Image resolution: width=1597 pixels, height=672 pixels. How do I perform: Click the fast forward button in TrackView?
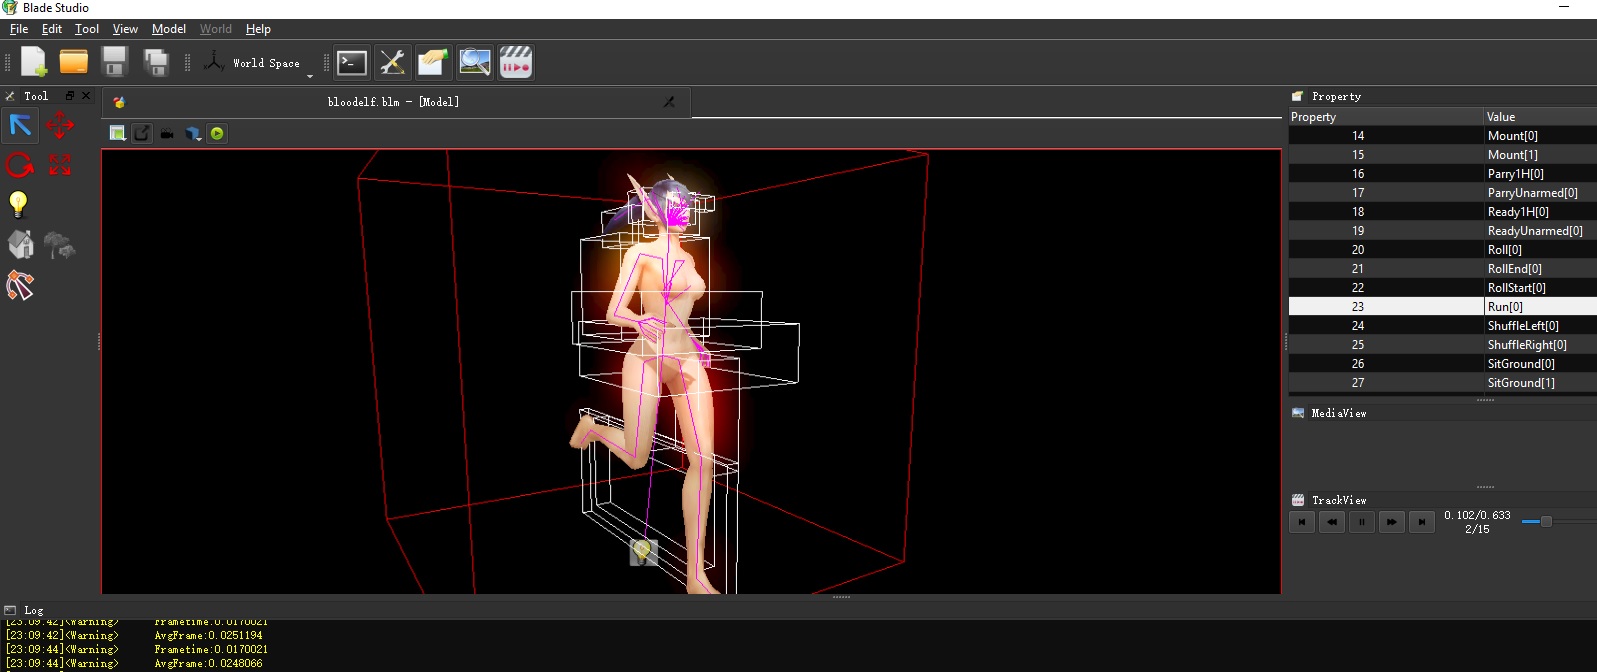click(x=1392, y=521)
